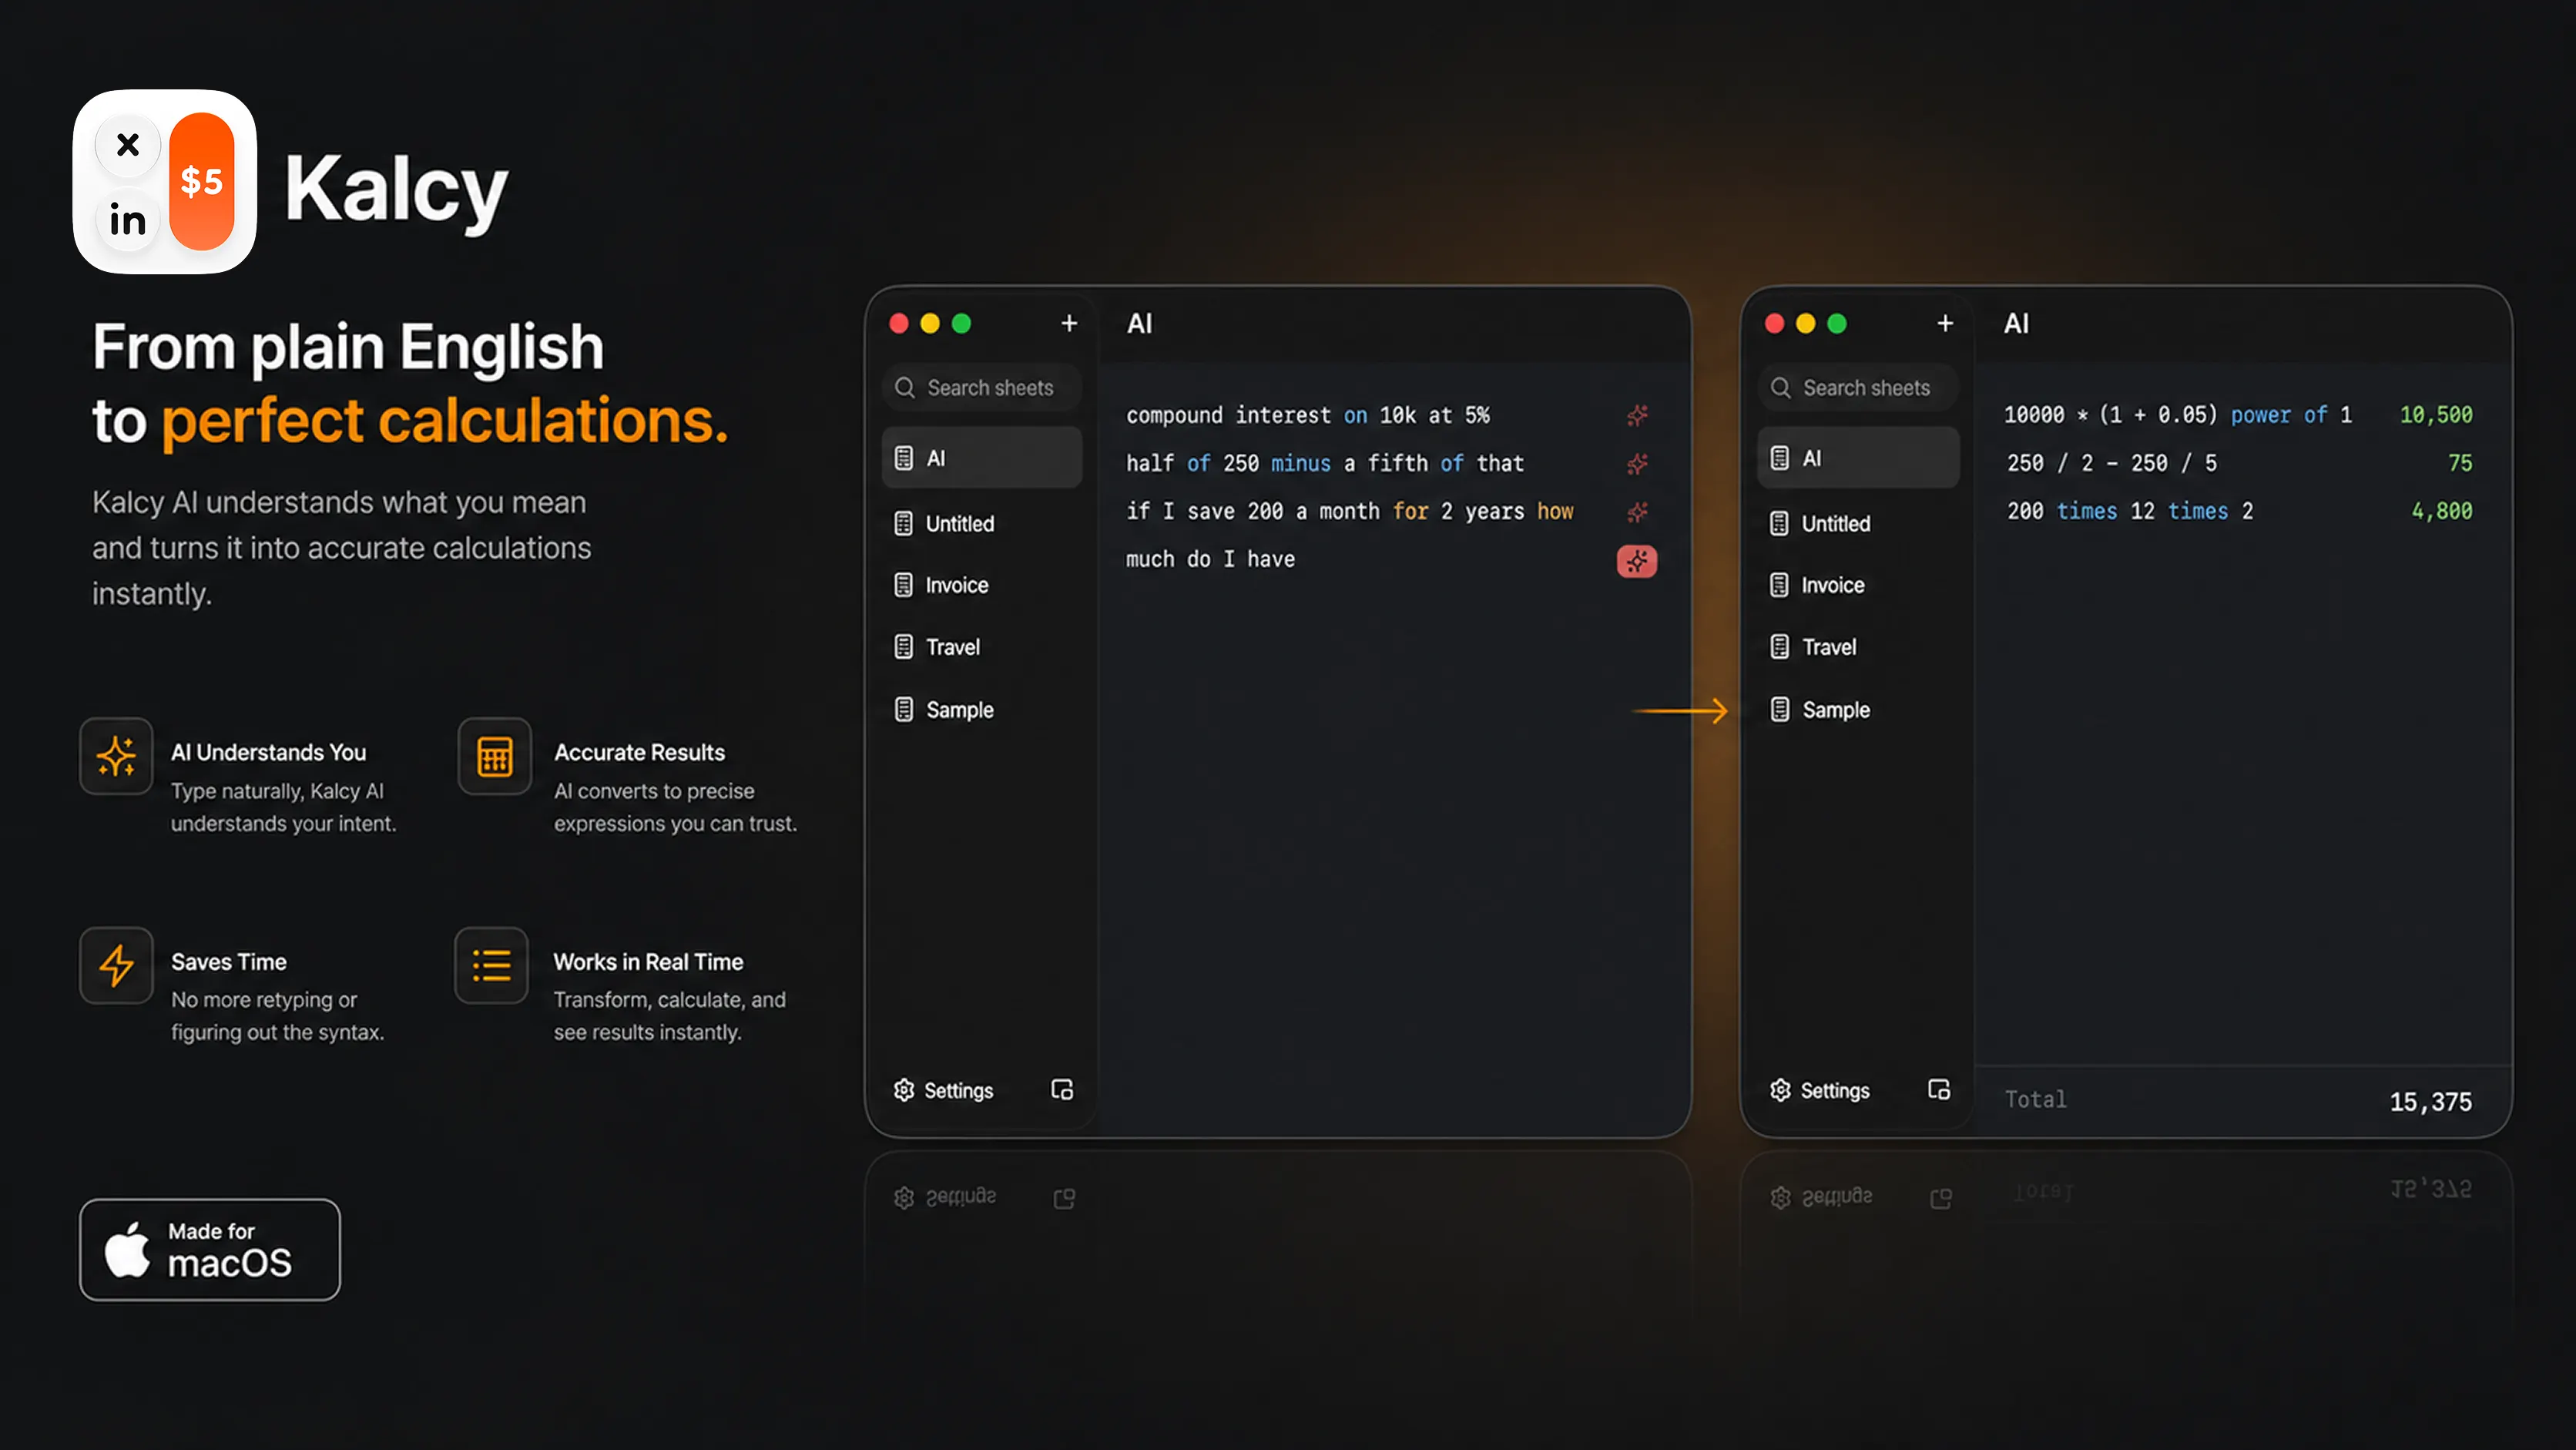Image resolution: width=2576 pixels, height=1450 pixels.
Task: Click the Saves Time lightning icon
Action: click(x=116, y=965)
